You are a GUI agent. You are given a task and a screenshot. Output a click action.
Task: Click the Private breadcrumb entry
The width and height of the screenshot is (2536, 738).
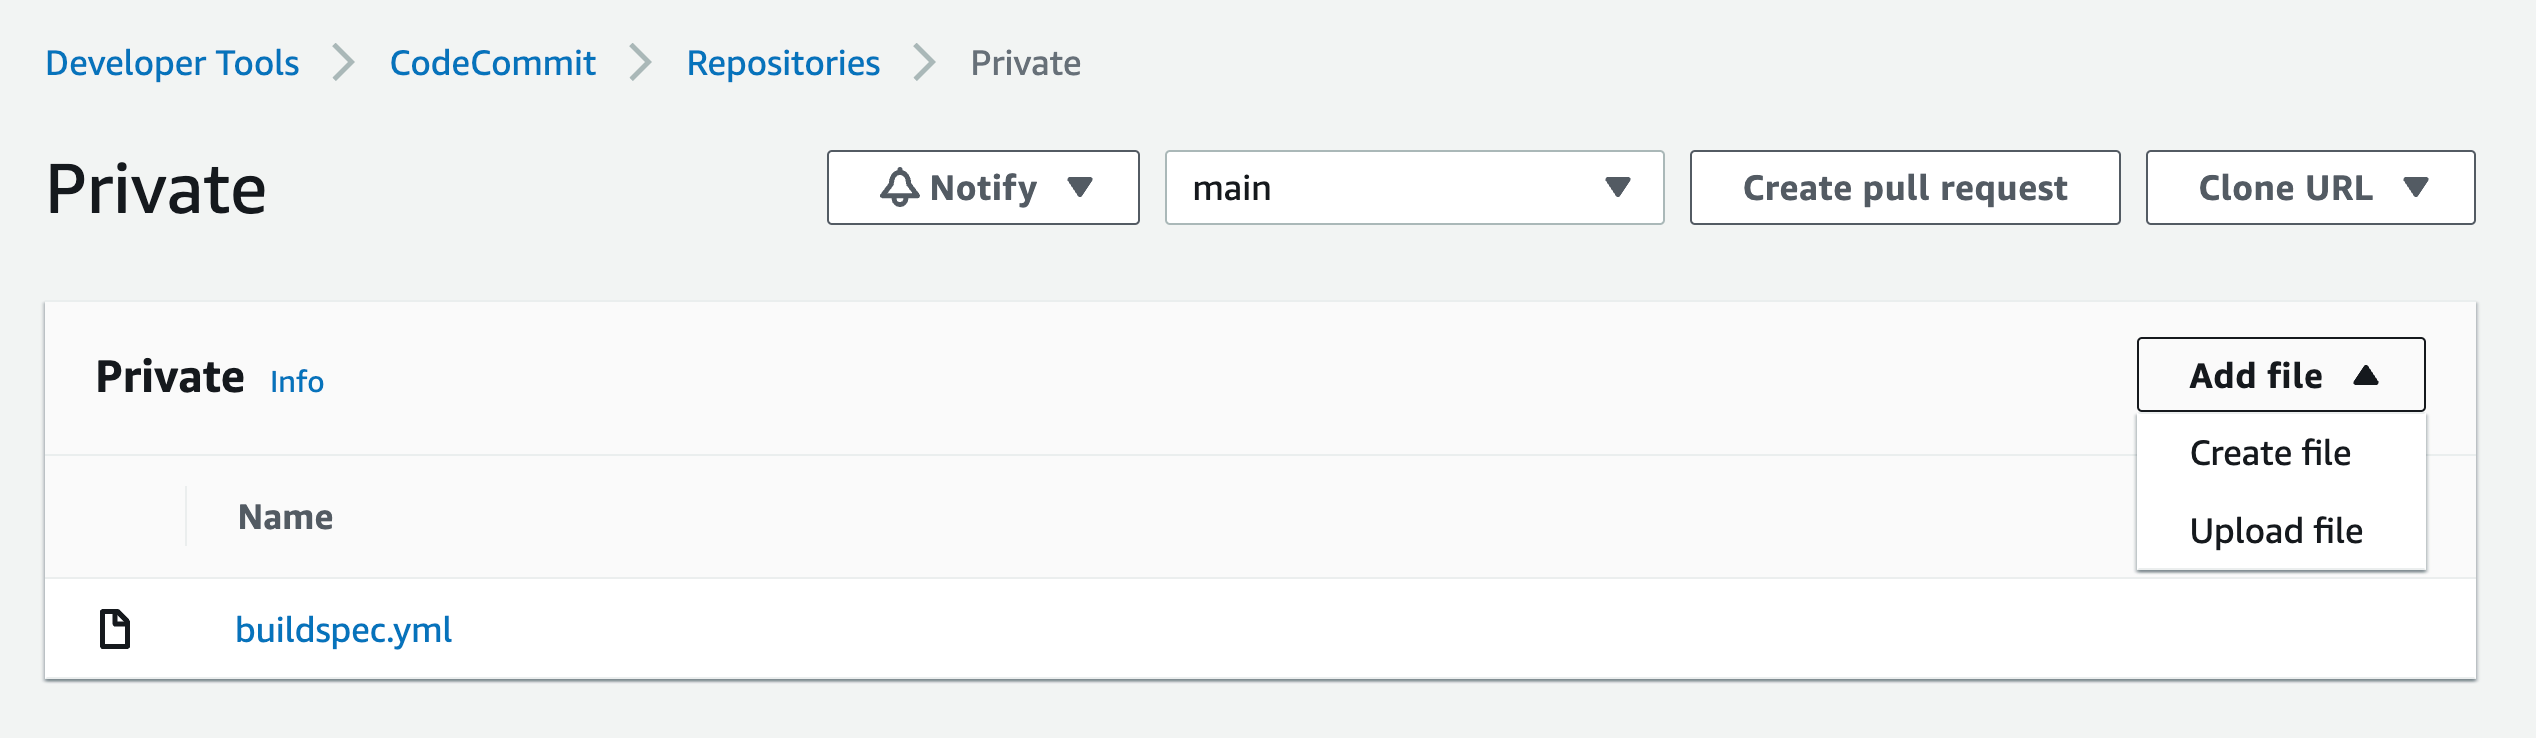tap(1025, 63)
